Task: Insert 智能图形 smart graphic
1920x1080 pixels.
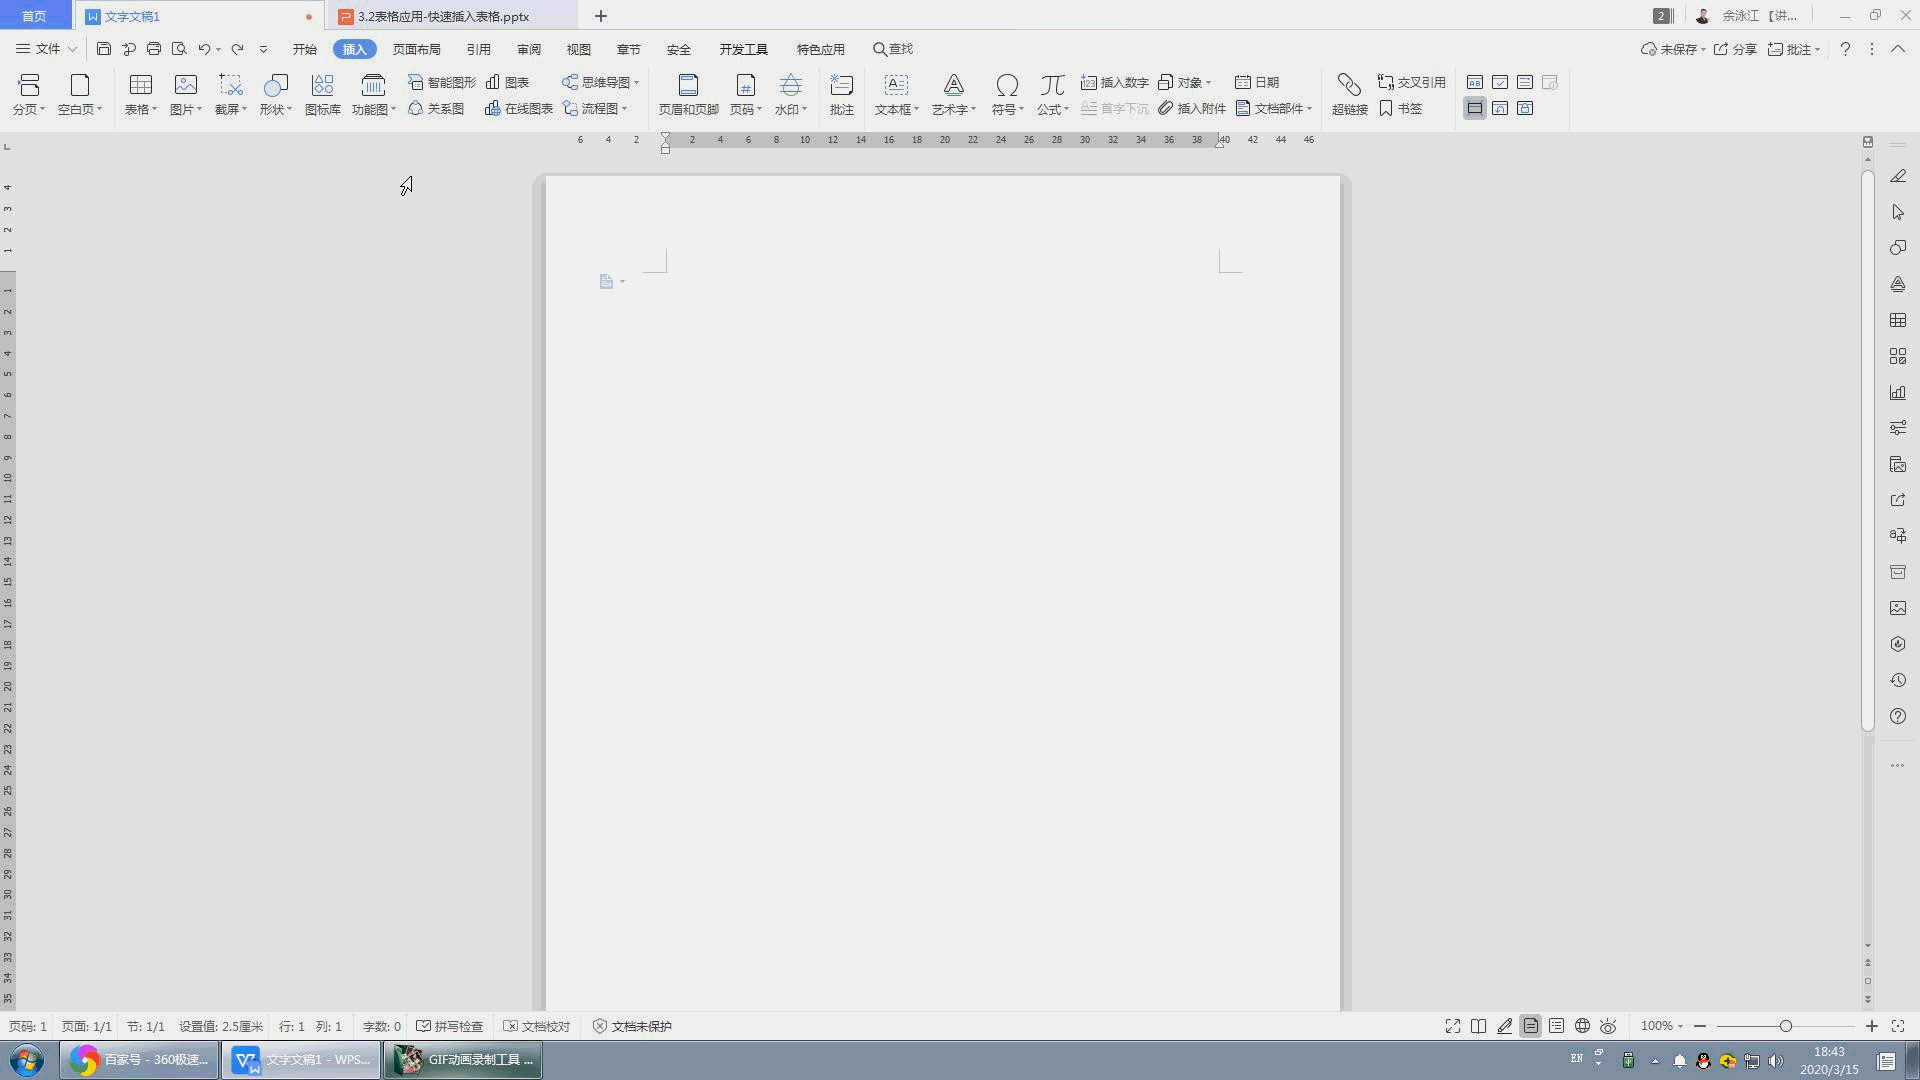Action: click(x=442, y=82)
